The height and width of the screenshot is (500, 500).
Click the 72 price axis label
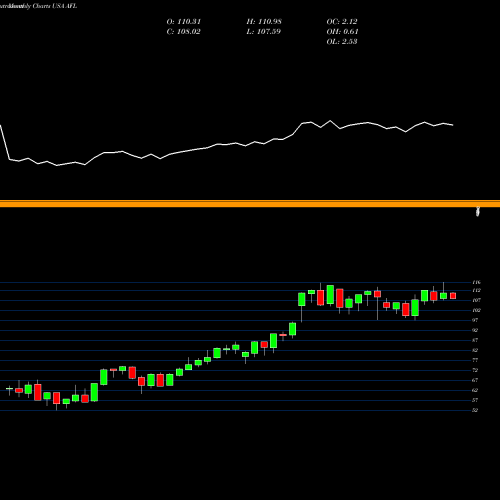point(475,370)
